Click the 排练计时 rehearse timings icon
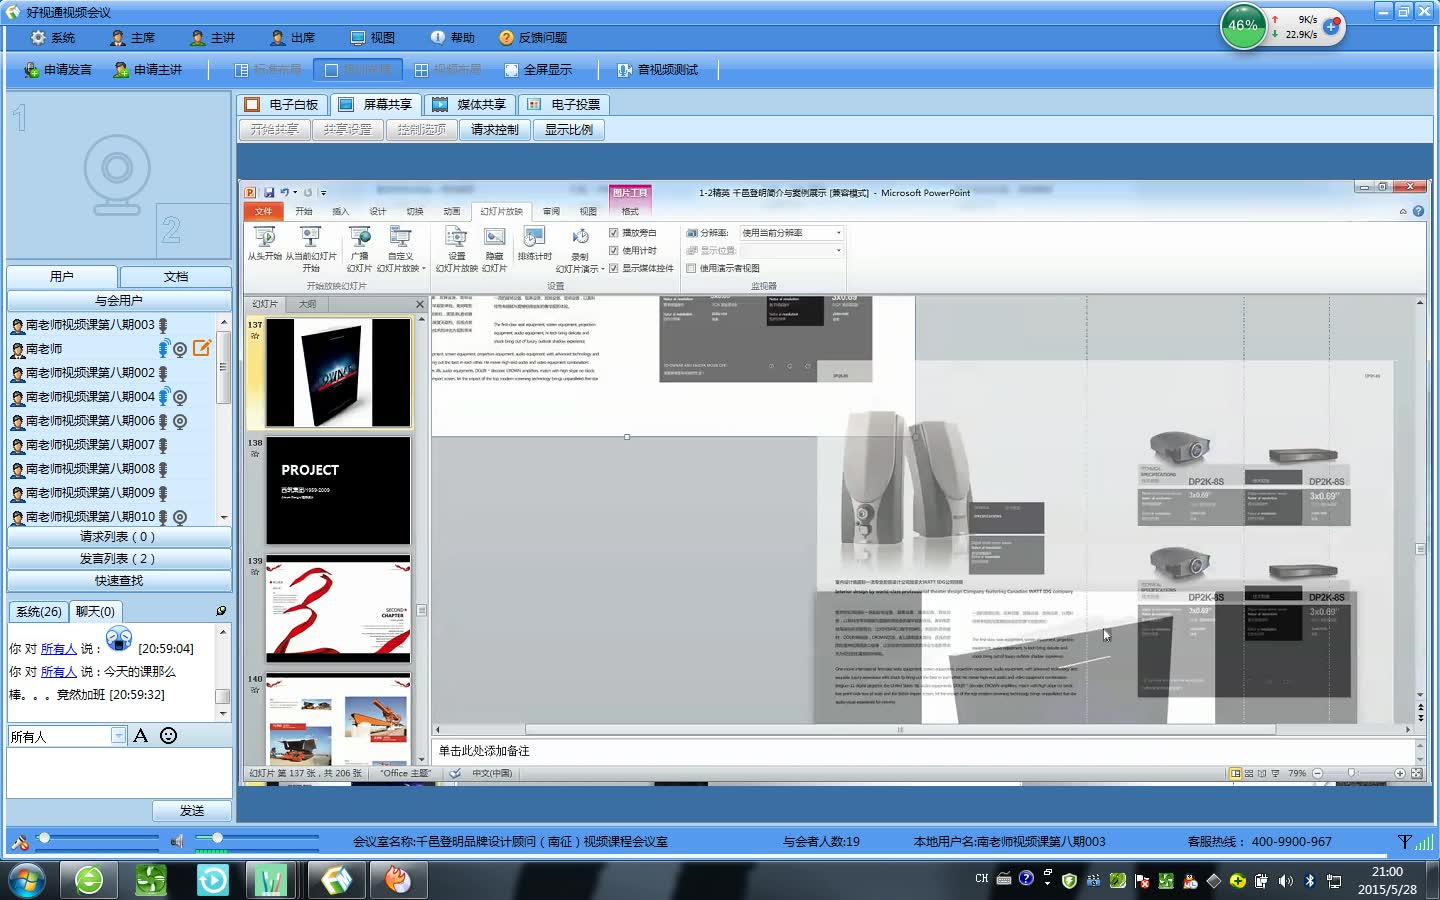The height and width of the screenshot is (900, 1440). point(534,237)
